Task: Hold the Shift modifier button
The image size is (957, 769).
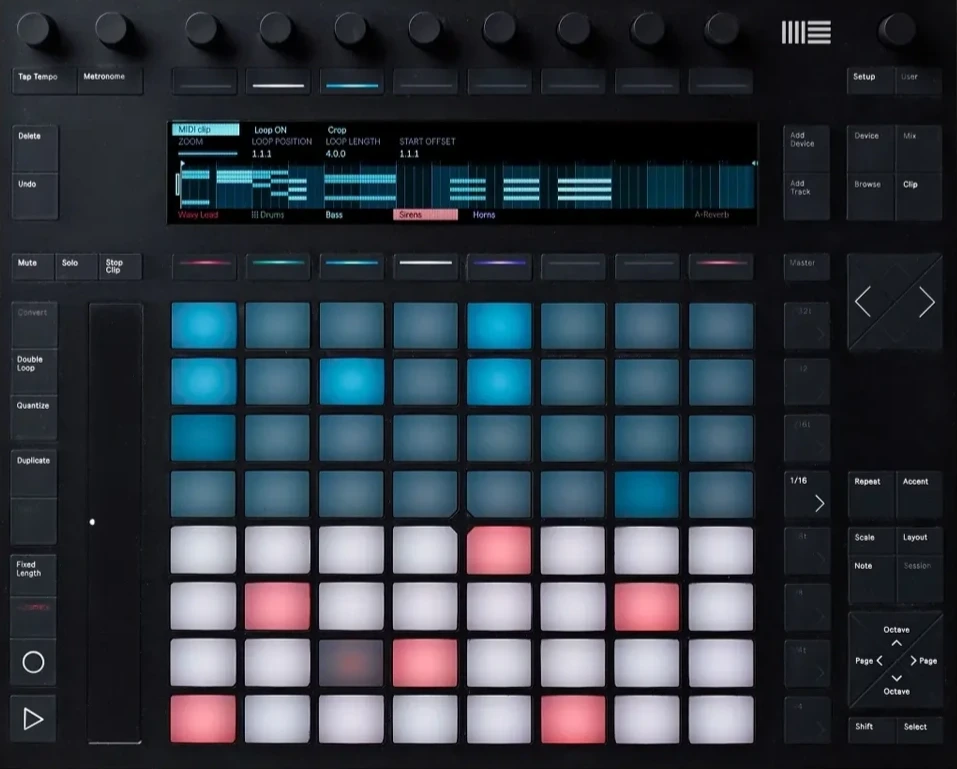Action: coord(872,730)
